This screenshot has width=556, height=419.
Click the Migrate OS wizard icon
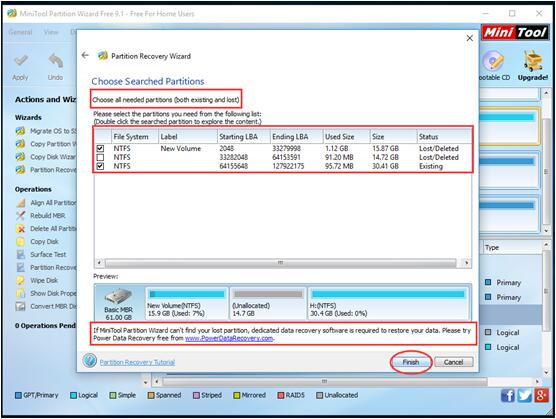click(x=20, y=131)
